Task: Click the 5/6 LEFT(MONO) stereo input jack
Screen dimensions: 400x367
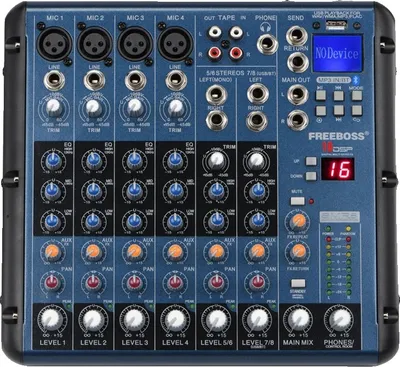Action: tap(216, 94)
